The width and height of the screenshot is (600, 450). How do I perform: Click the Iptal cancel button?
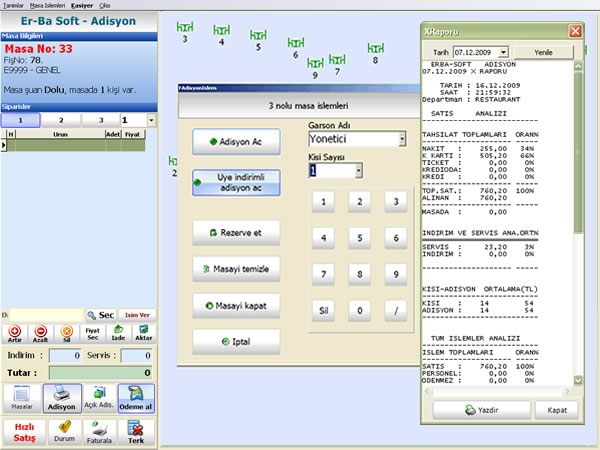[236, 342]
